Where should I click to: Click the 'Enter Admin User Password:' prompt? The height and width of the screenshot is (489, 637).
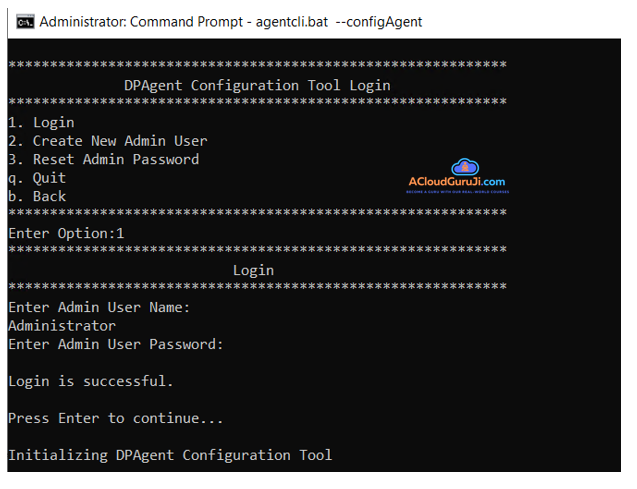coord(115,344)
